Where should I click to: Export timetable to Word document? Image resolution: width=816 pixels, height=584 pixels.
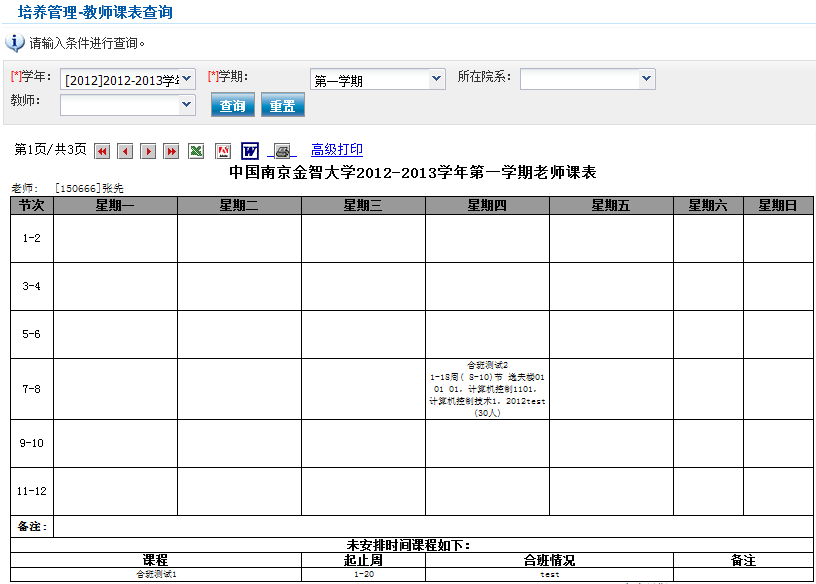click(x=250, y=151)
